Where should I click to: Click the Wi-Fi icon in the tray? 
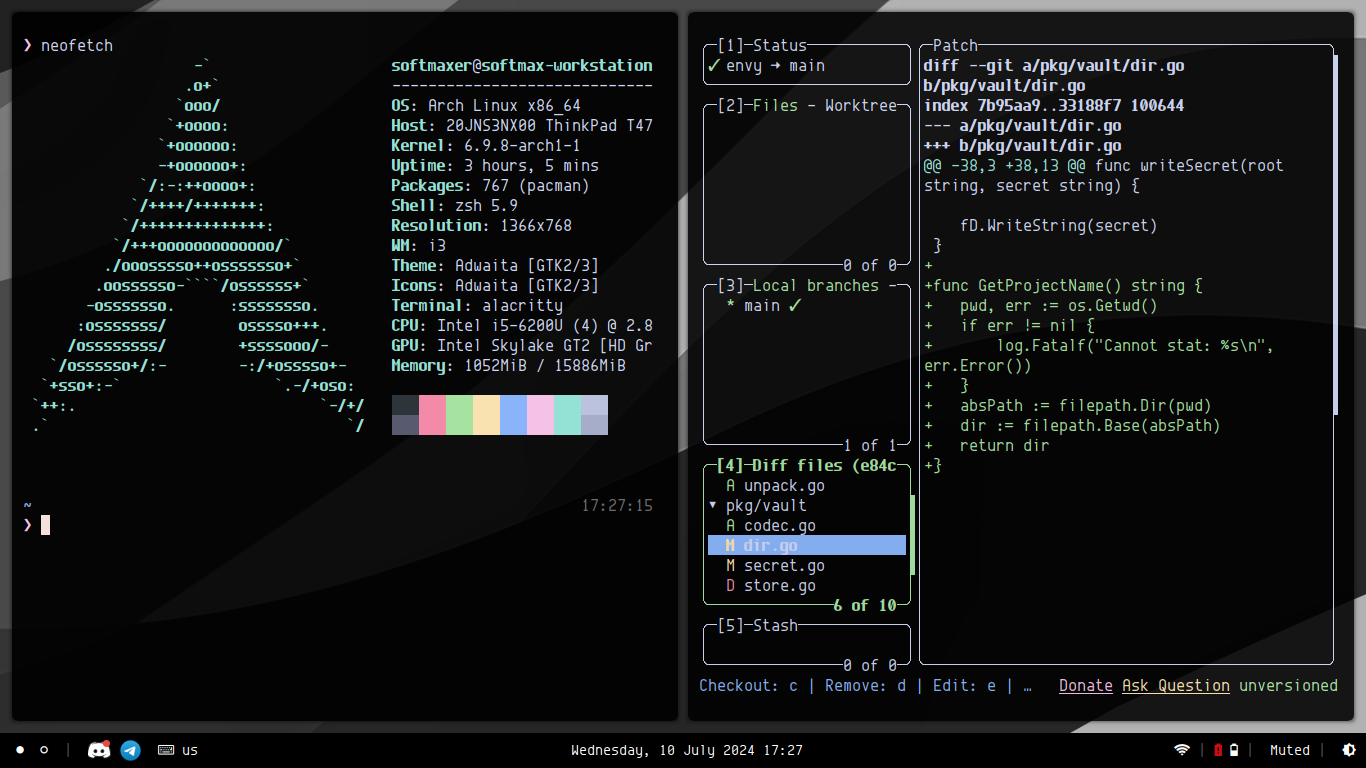point(1182,750)
